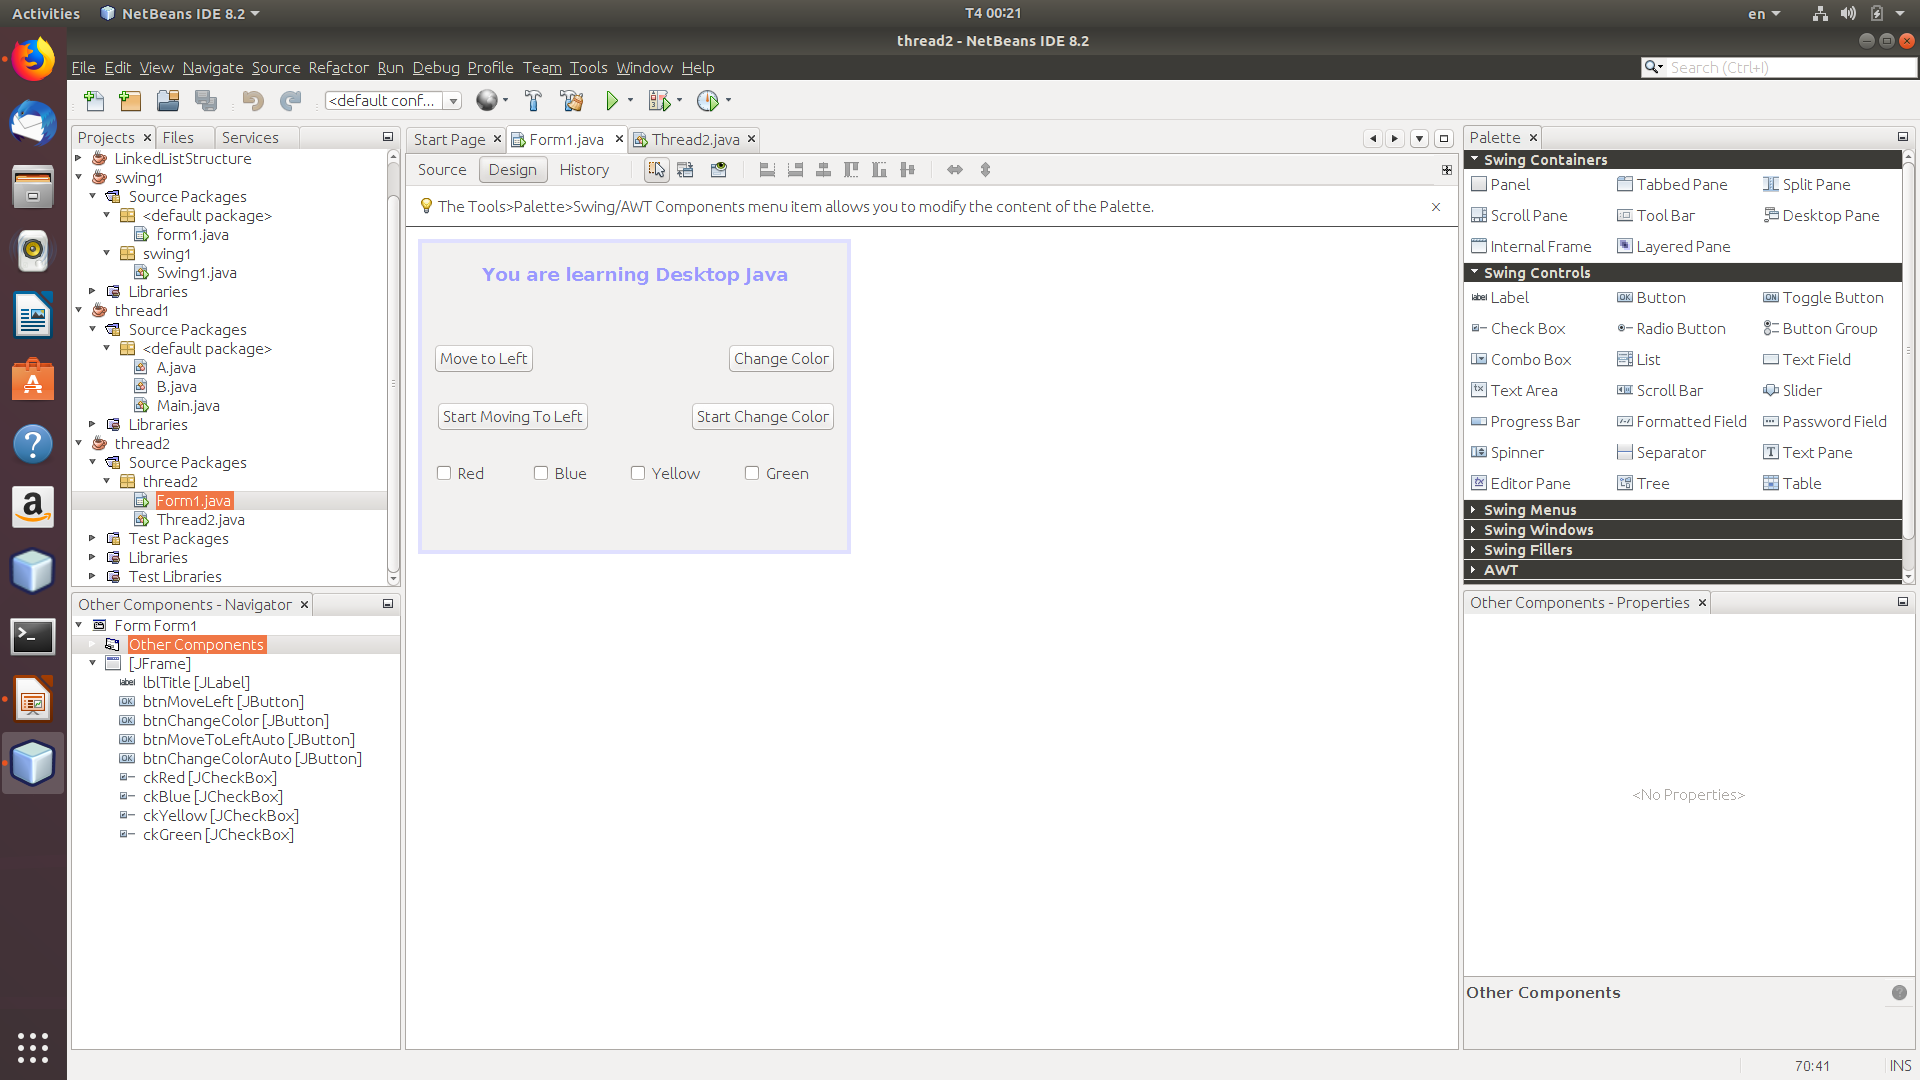The width and height of the screenshot is (1920, 1080).
Task: Open Firefox from the Ubuntu dock
Action: coord(33,60)
